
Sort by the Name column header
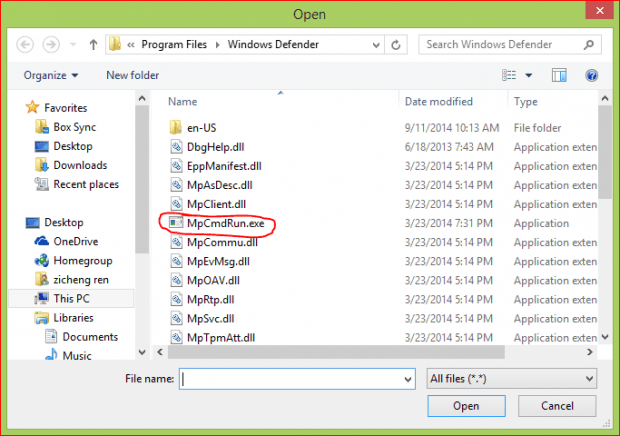182,102
